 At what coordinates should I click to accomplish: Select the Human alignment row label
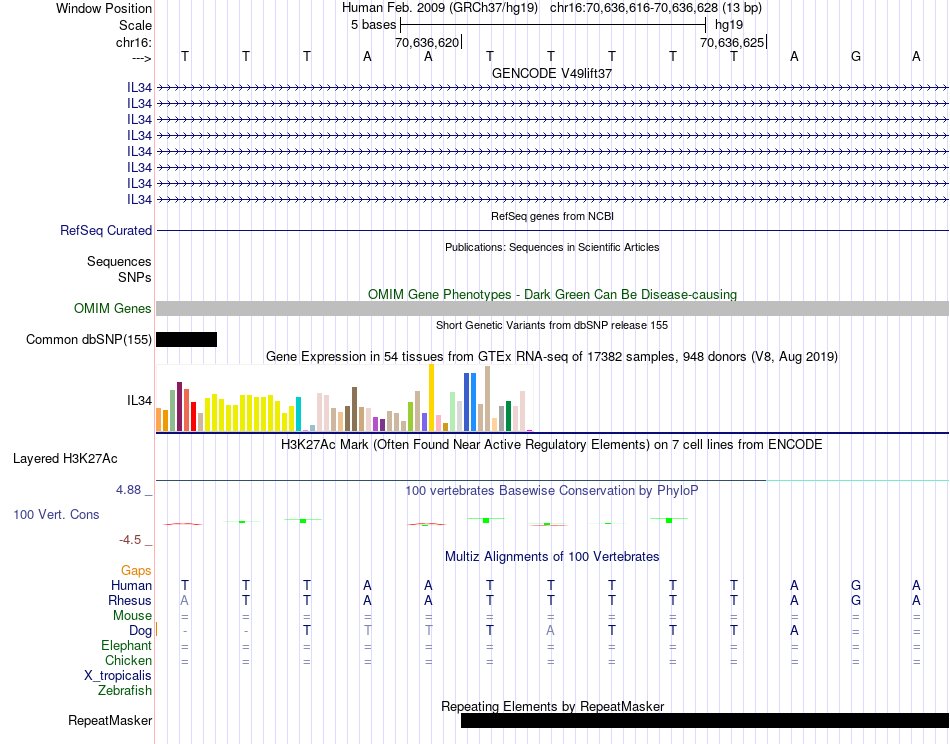(x=131, y=585)
